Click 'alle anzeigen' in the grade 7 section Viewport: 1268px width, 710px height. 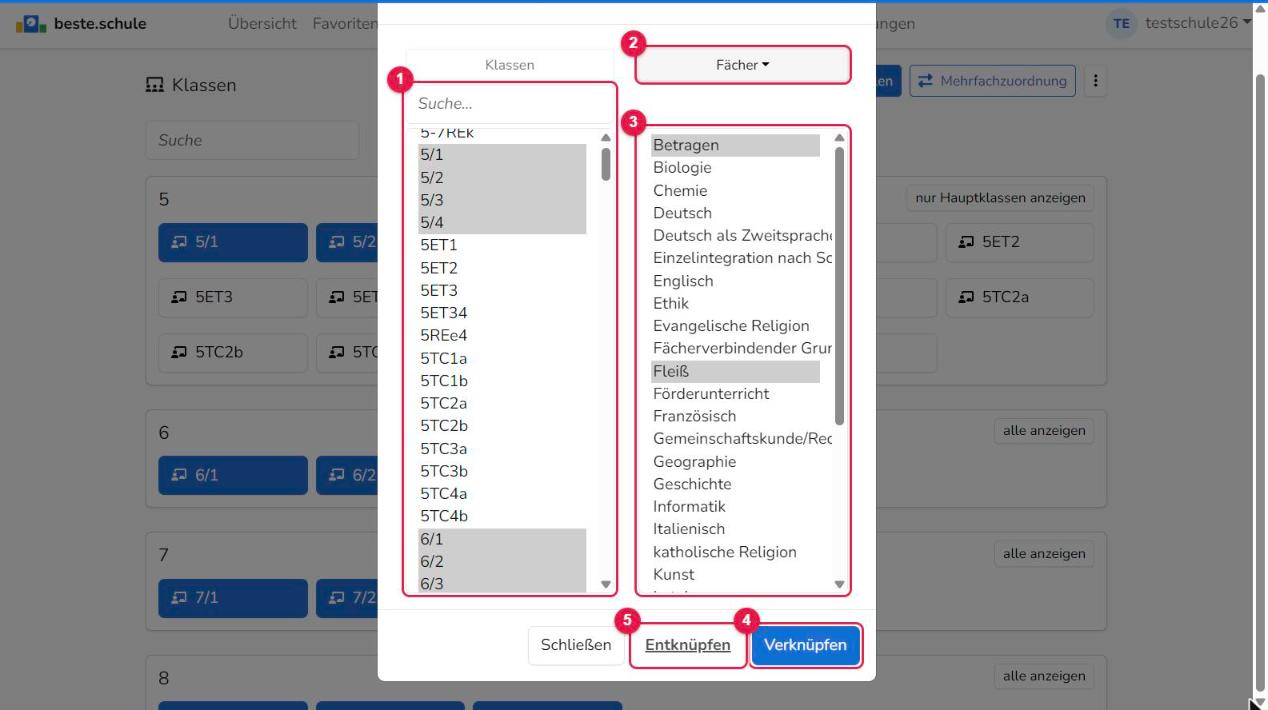tap(1045, 553)
